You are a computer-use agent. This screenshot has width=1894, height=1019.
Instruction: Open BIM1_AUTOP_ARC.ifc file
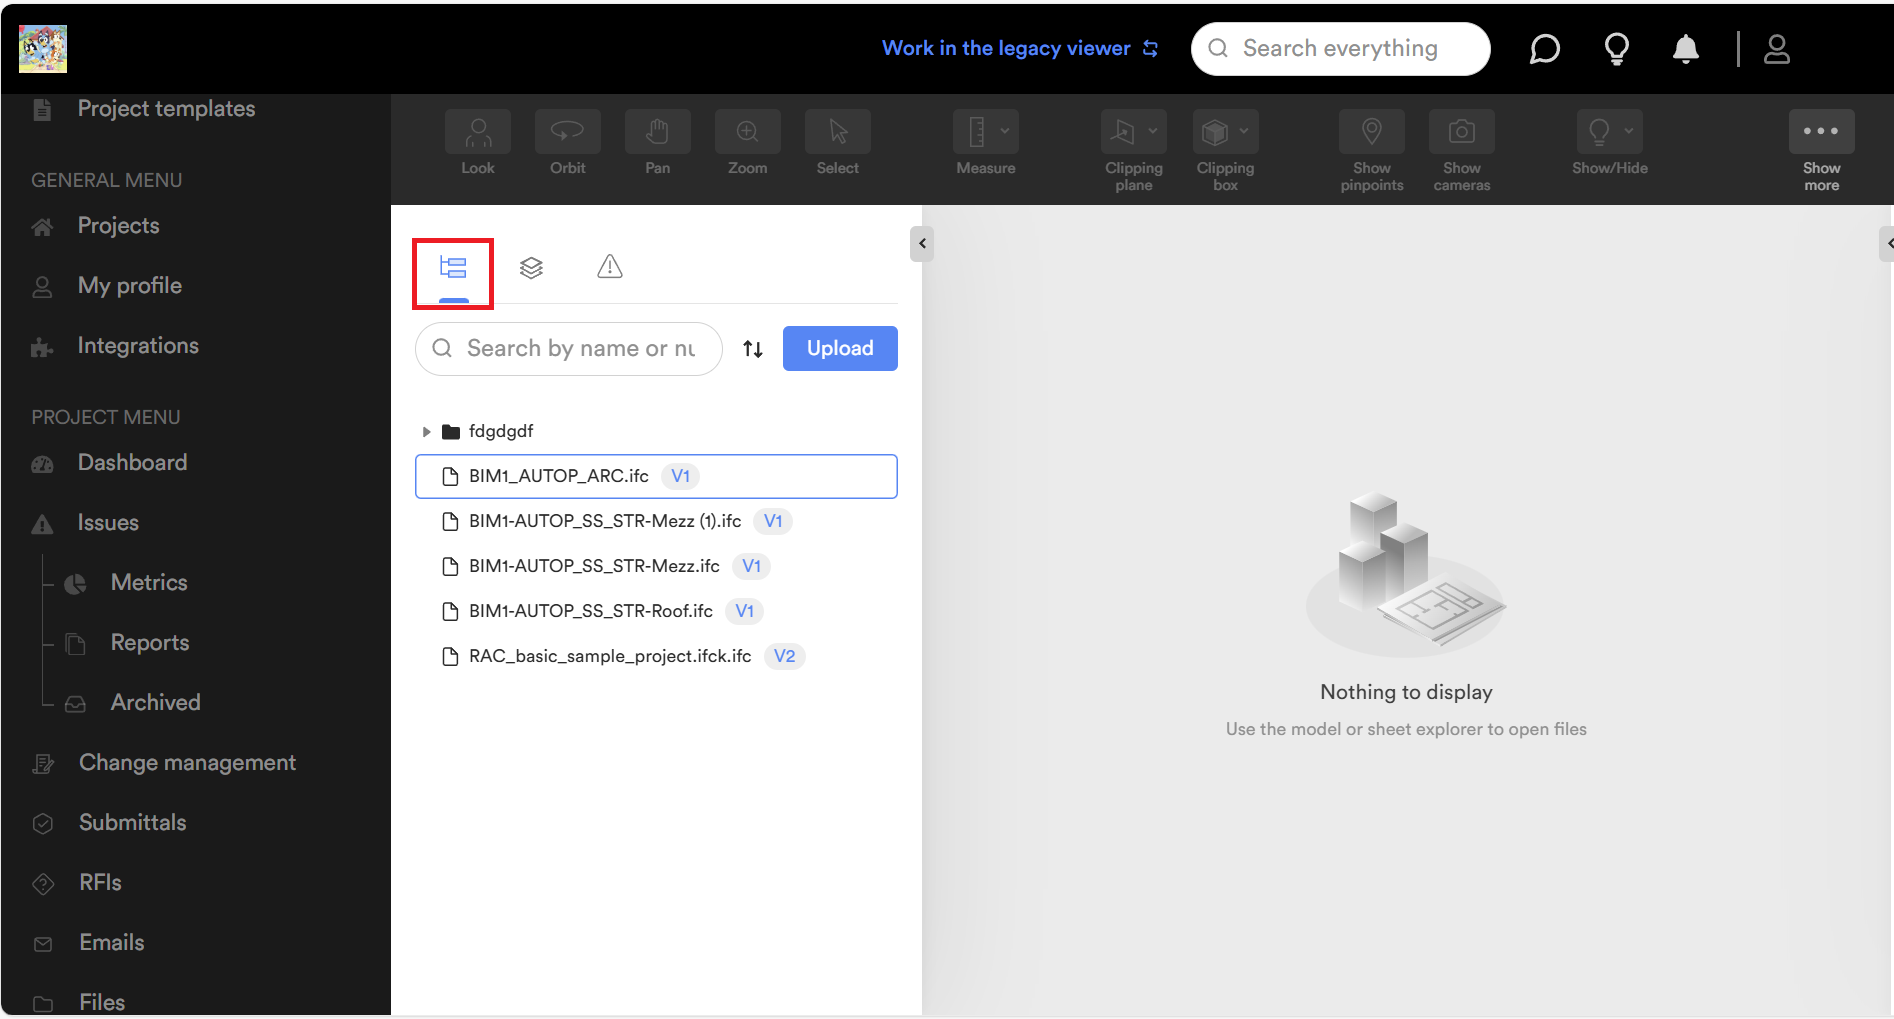[656, 476]
